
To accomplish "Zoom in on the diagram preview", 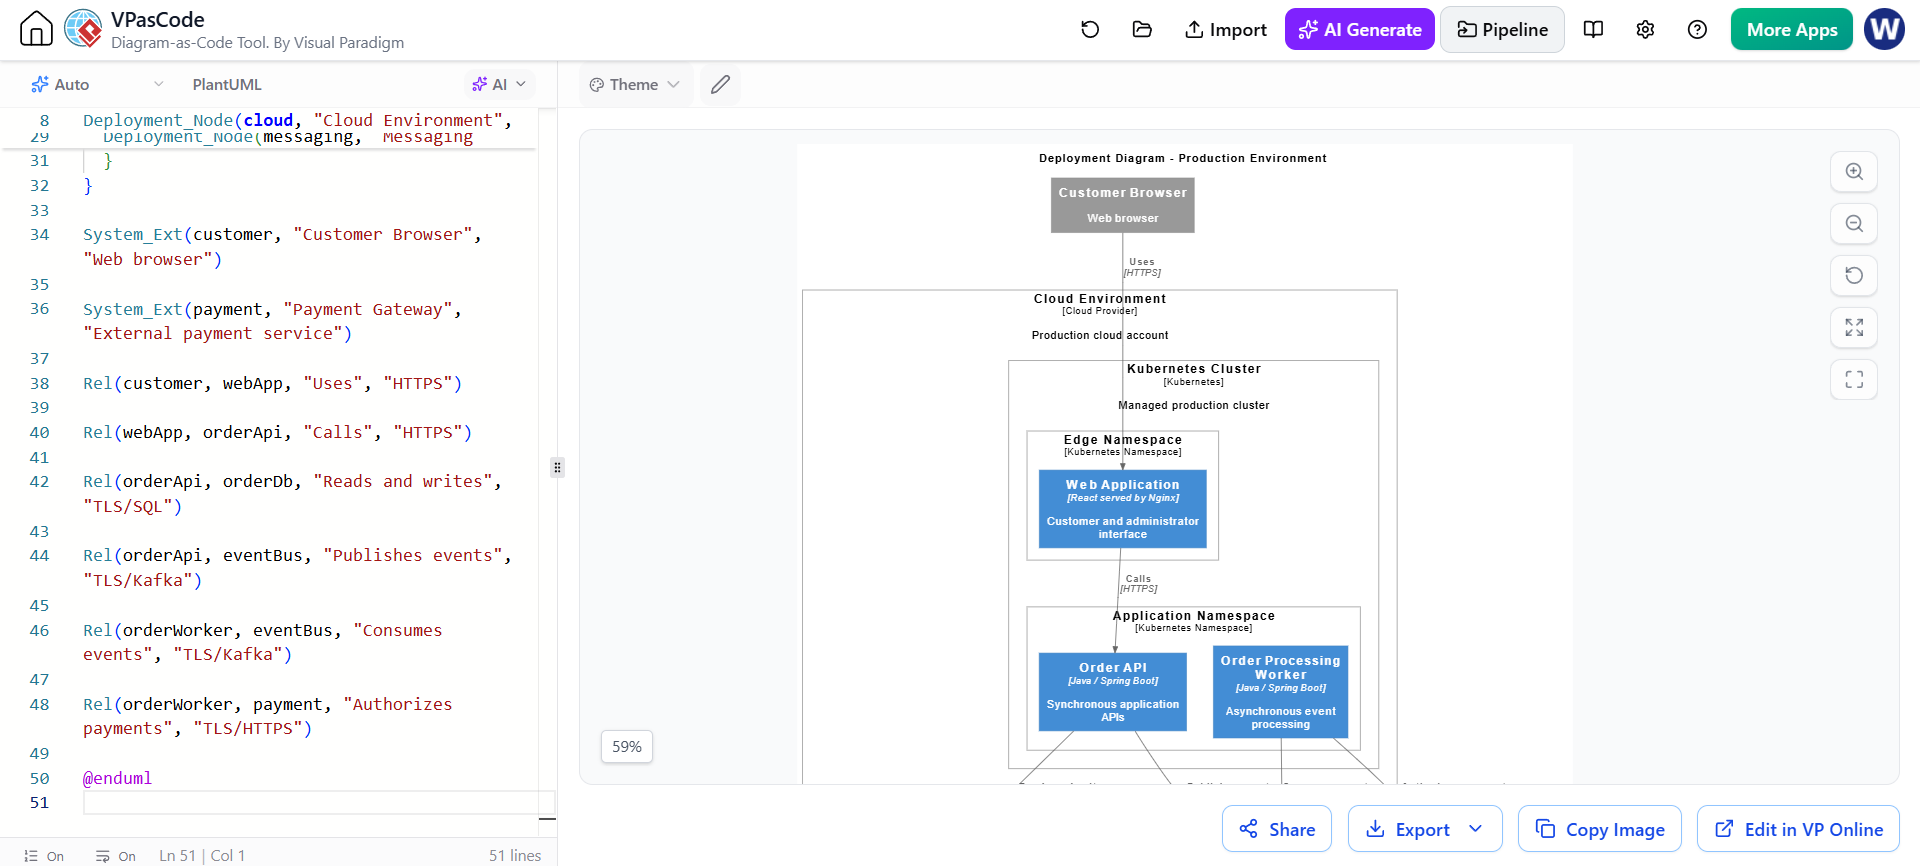I will coord(1854,172).
